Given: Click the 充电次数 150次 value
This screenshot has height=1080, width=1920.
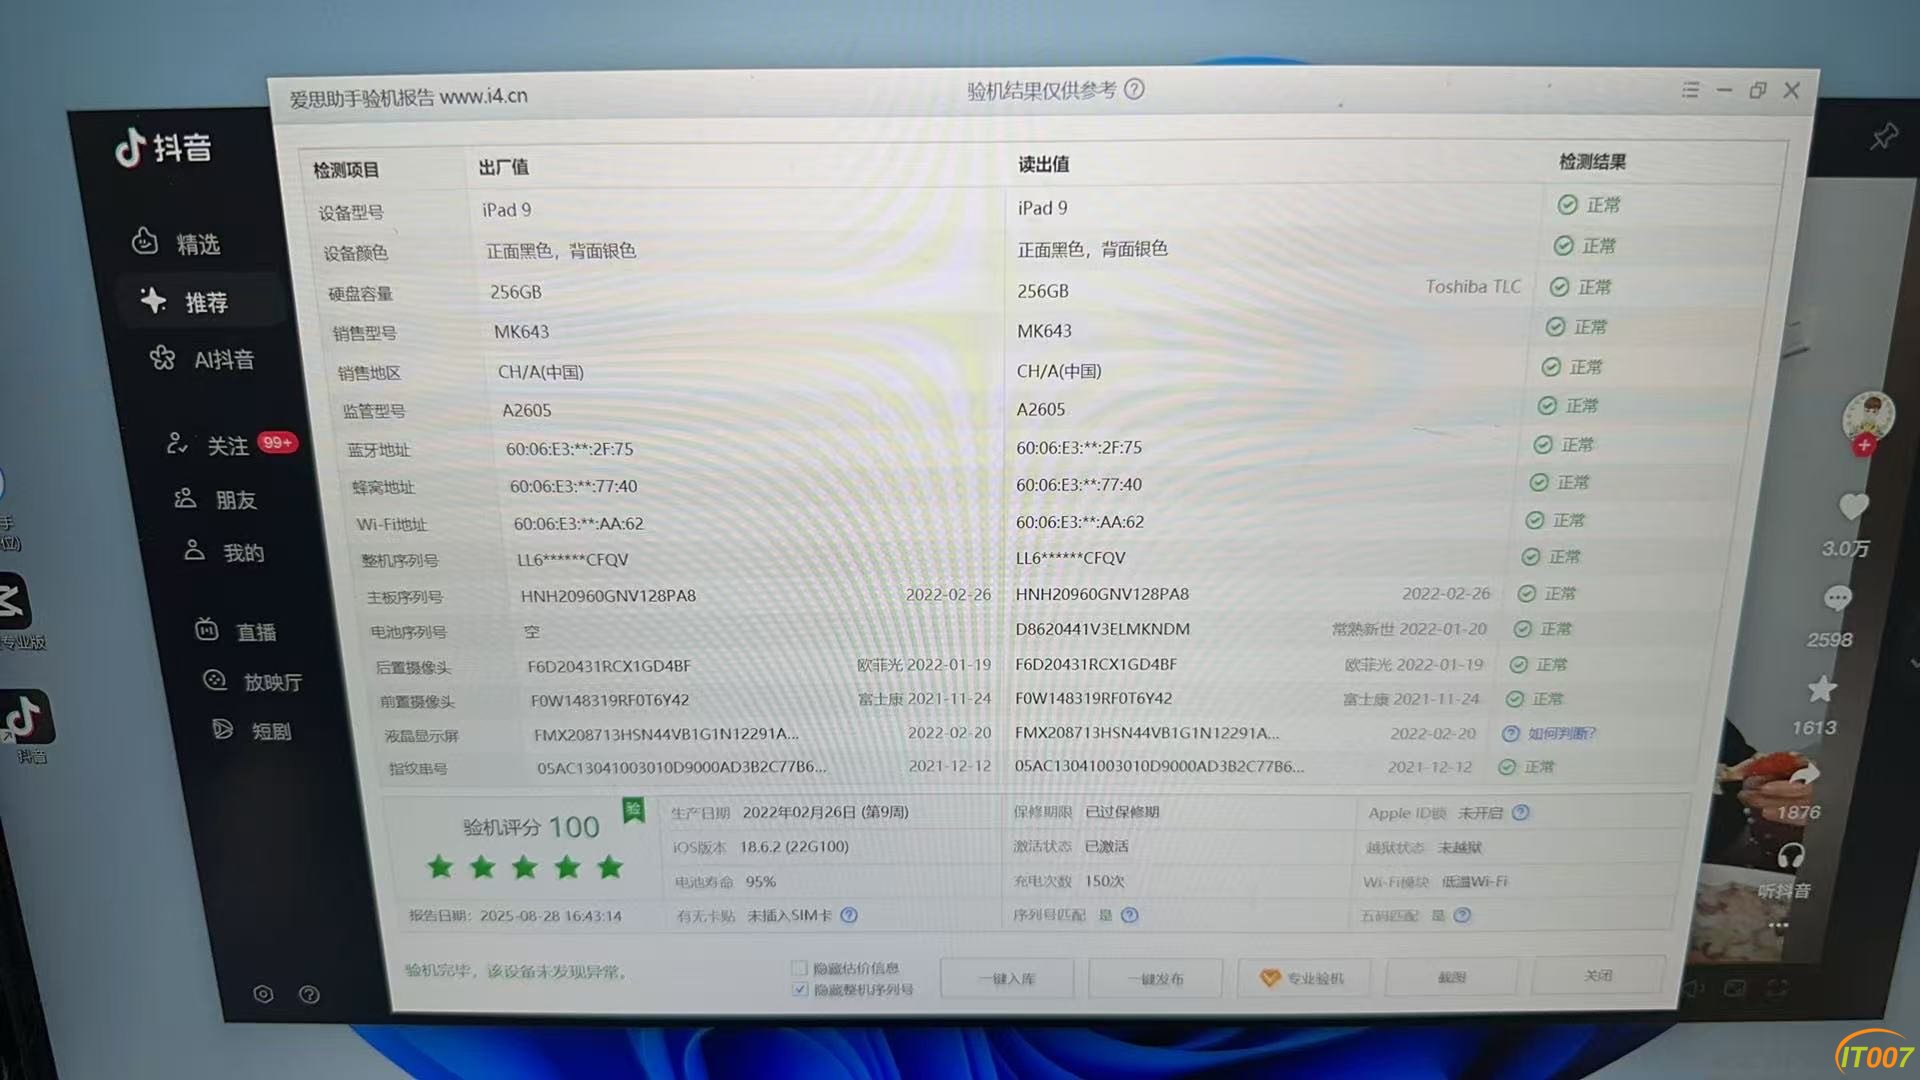Looking at the screenshot, I should pyautogui.click(x=1105, y=881).
